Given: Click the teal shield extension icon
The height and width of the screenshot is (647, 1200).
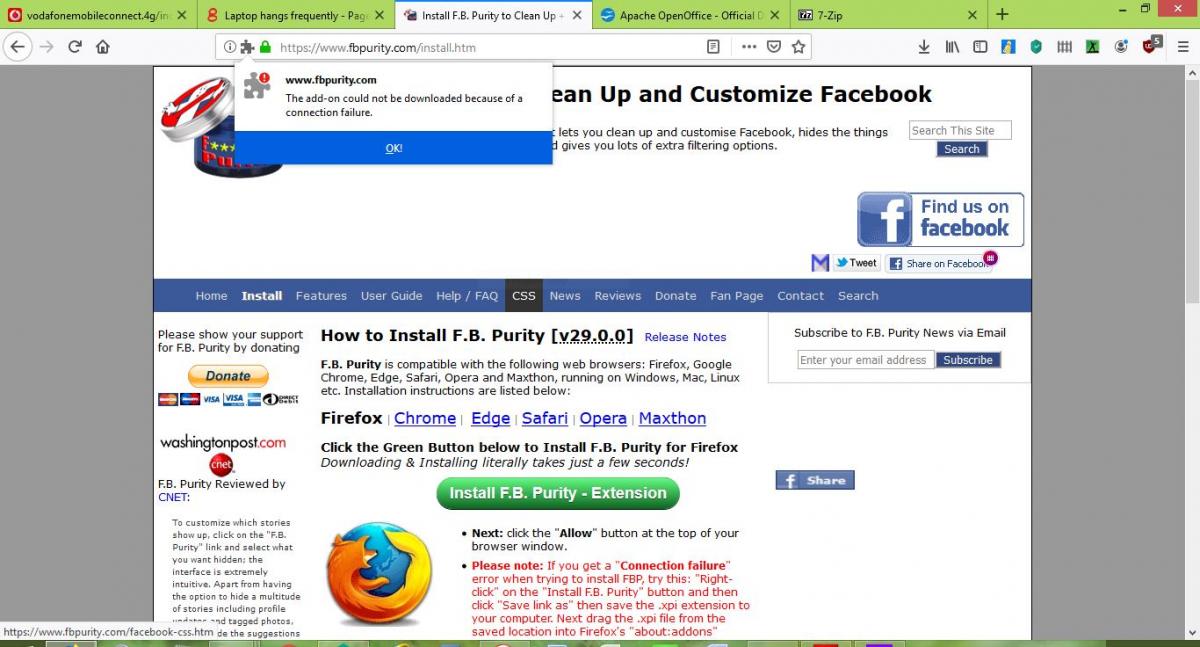Looking at the screenshot, I should click(x=1037, y=47).
